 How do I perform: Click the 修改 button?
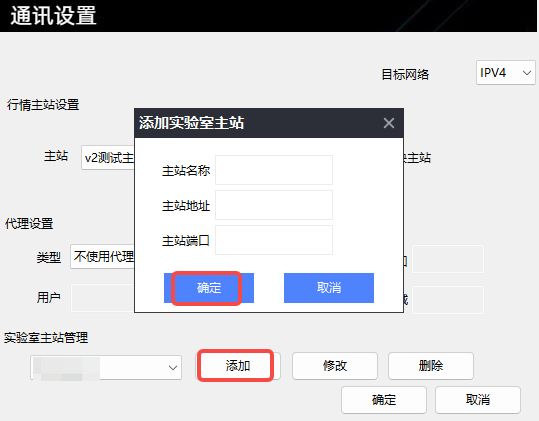click(335, 366)
